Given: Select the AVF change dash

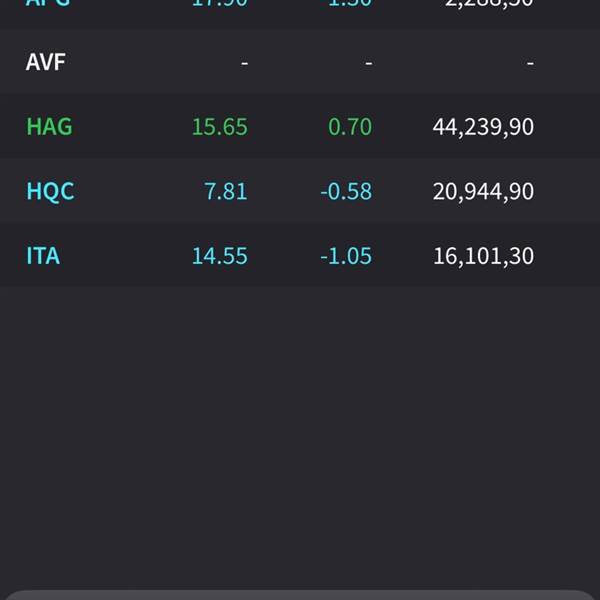Looking at the screenshot, I should coord(368,62).
